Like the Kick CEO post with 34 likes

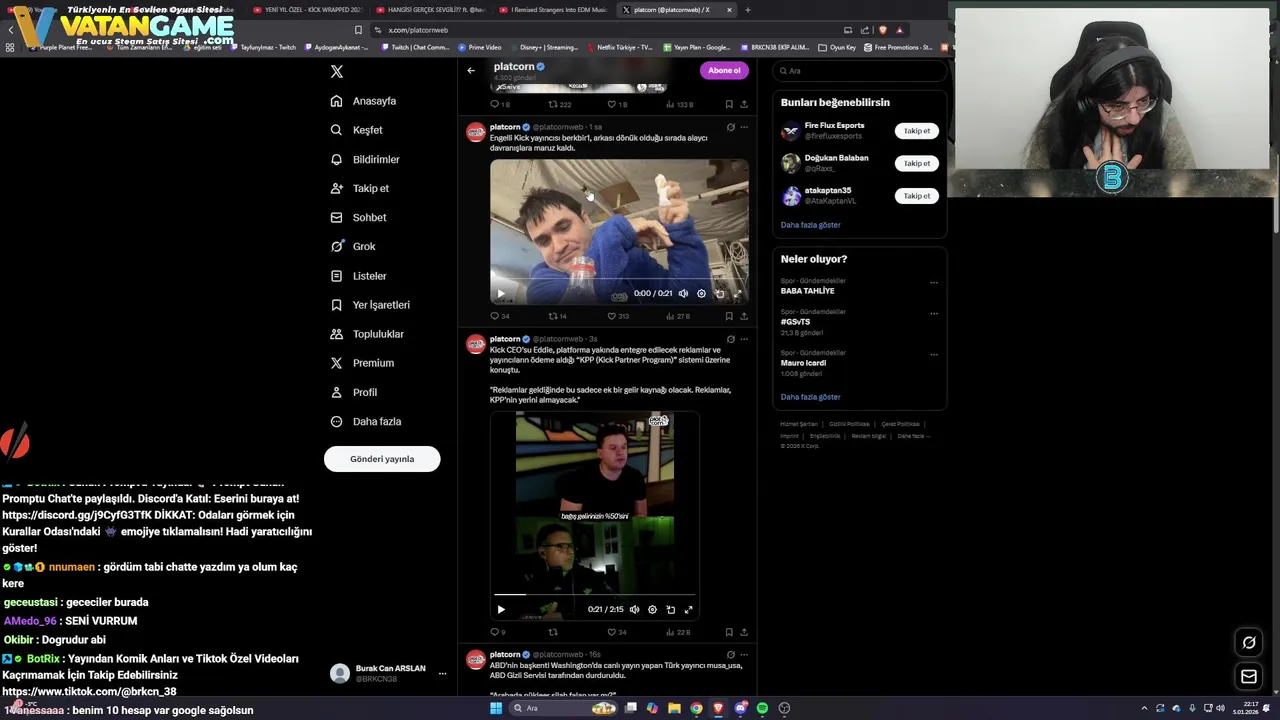[x=617, y=632]
